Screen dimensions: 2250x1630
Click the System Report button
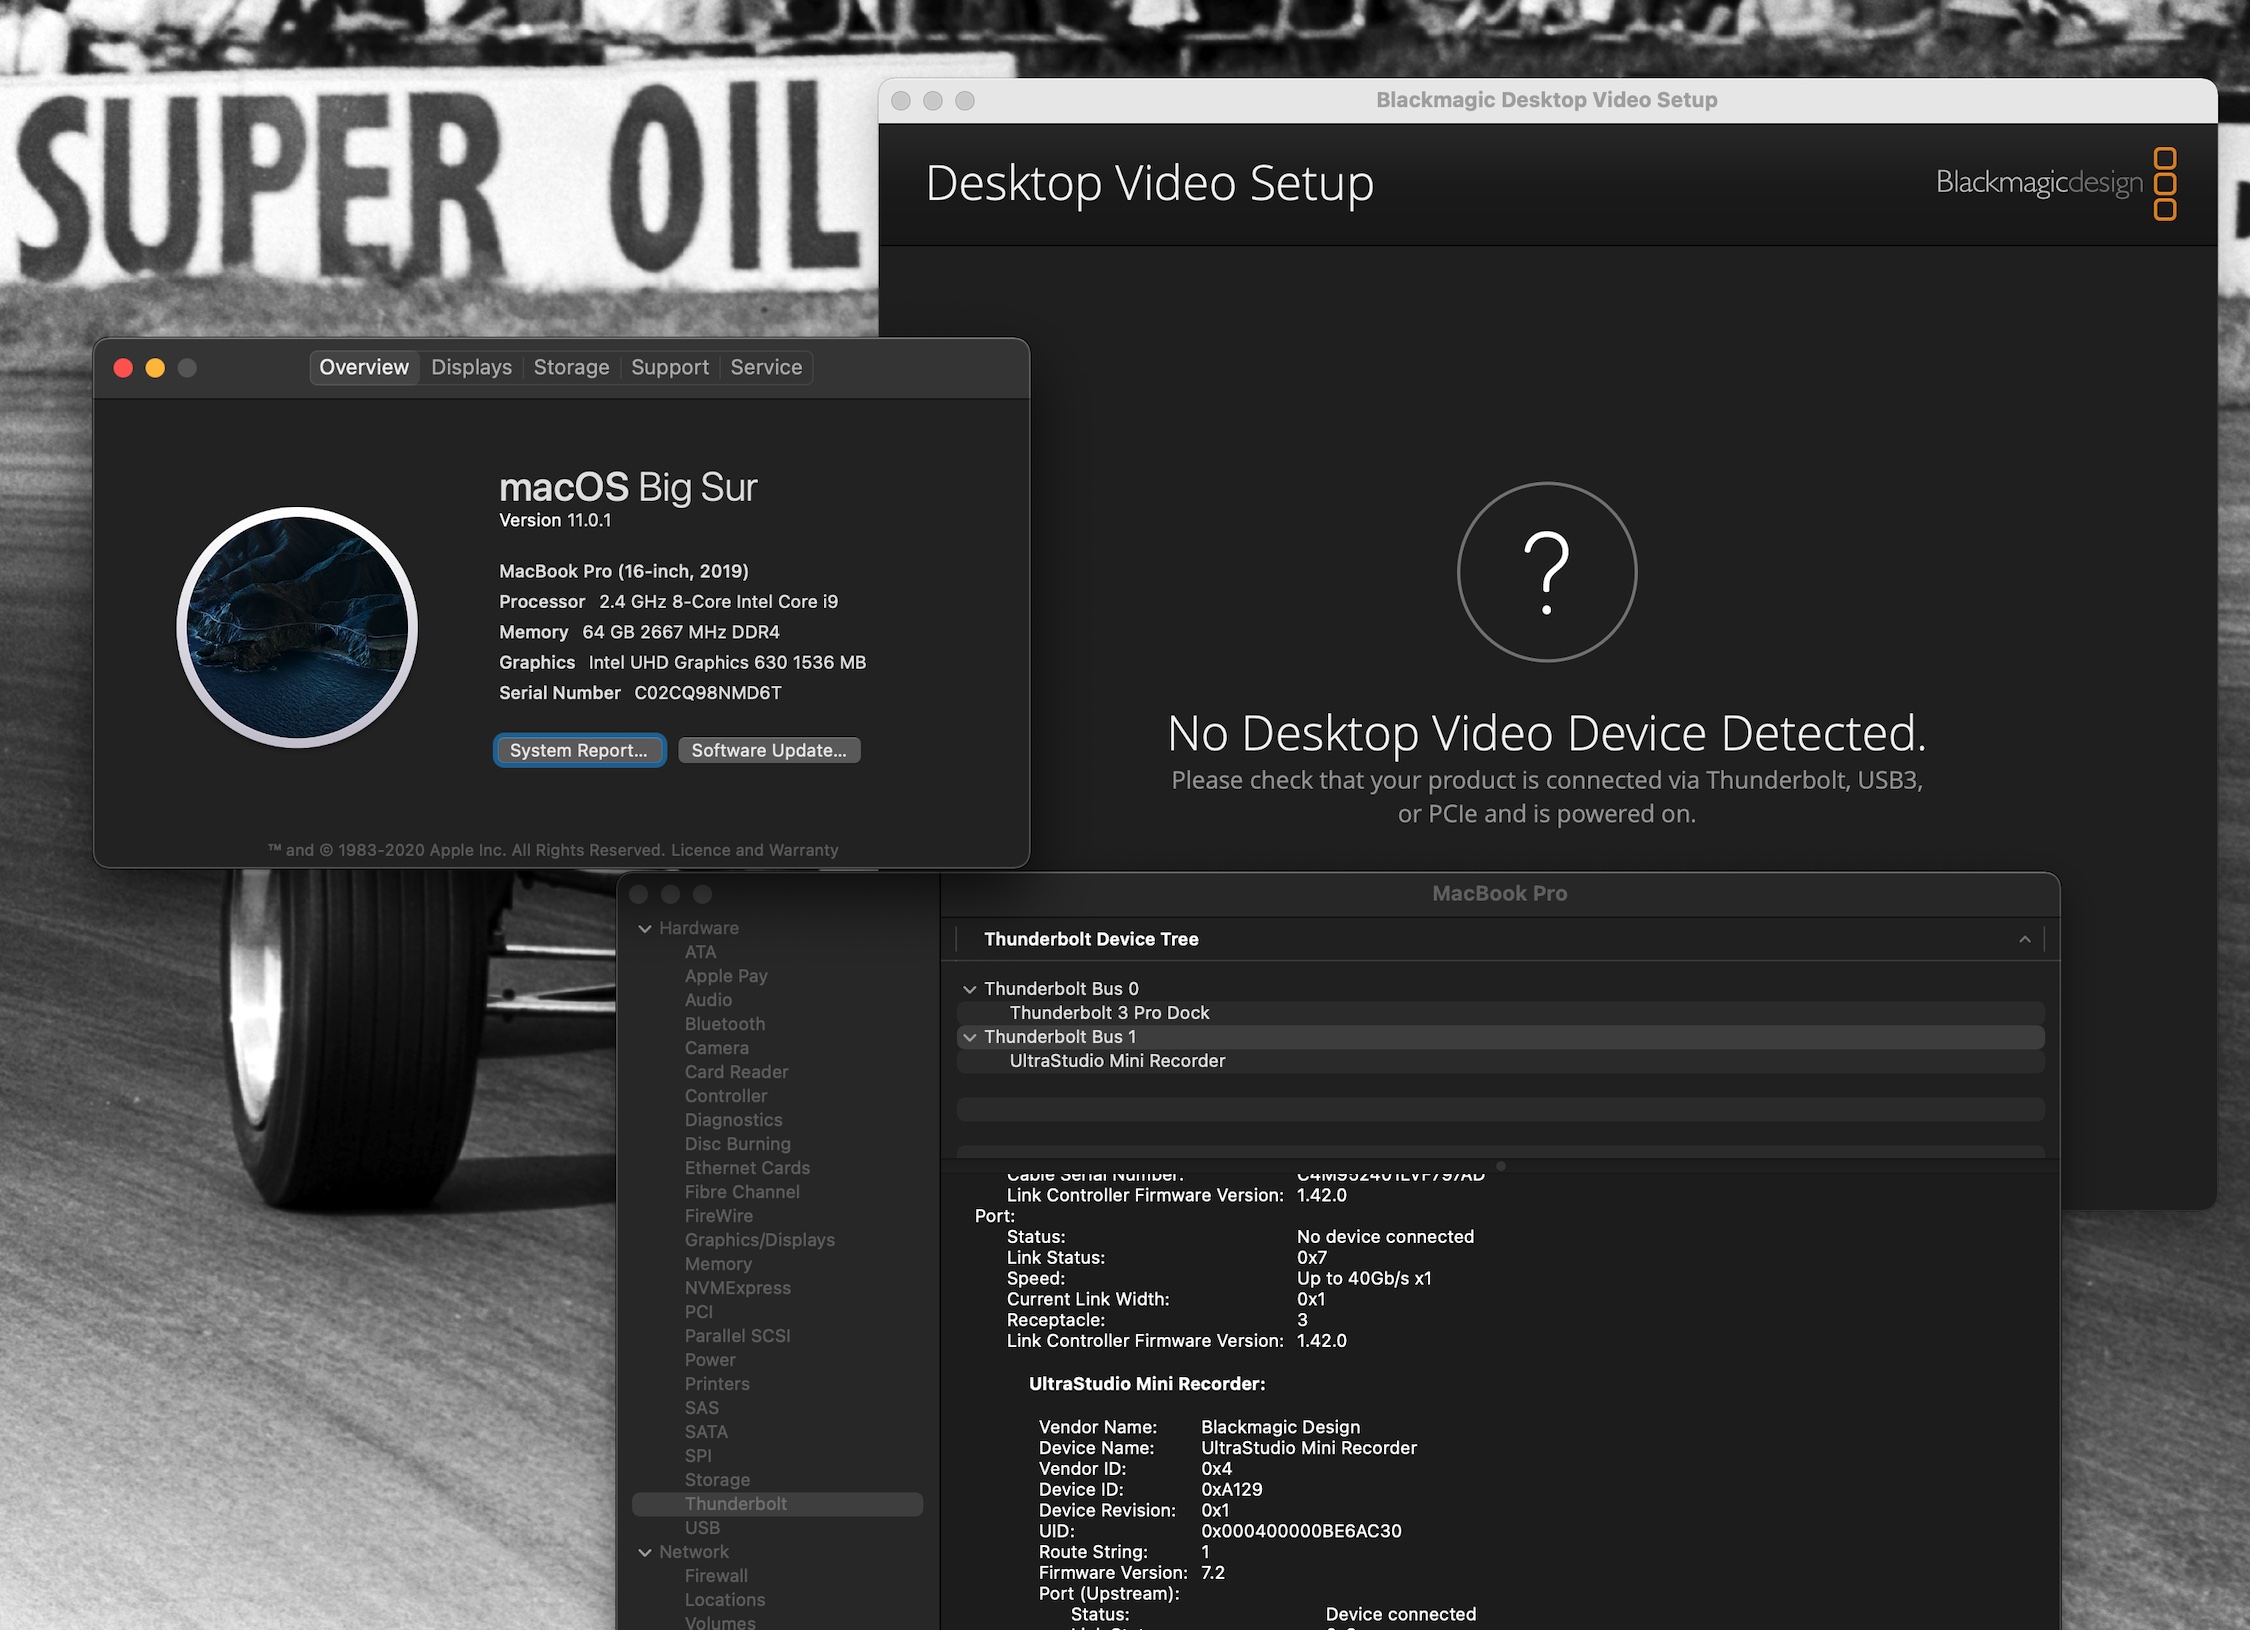tap(576, 749)
